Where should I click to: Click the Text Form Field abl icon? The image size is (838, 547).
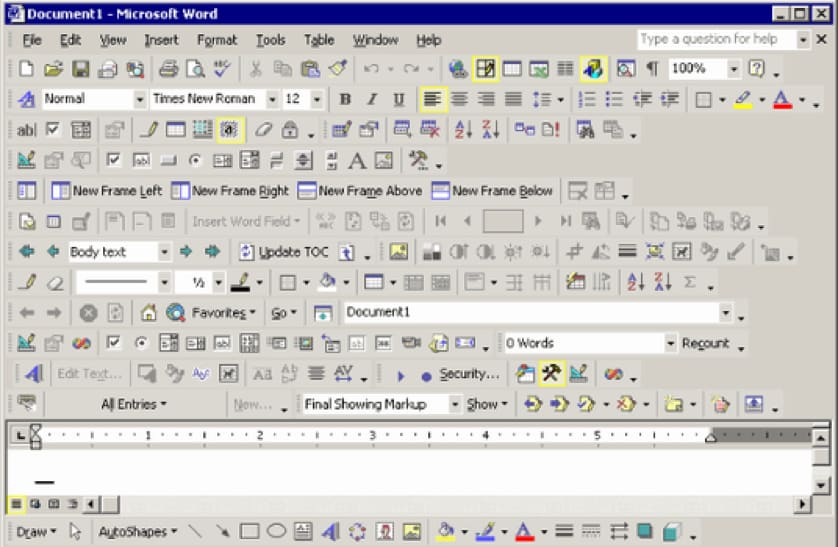(26, 130)
